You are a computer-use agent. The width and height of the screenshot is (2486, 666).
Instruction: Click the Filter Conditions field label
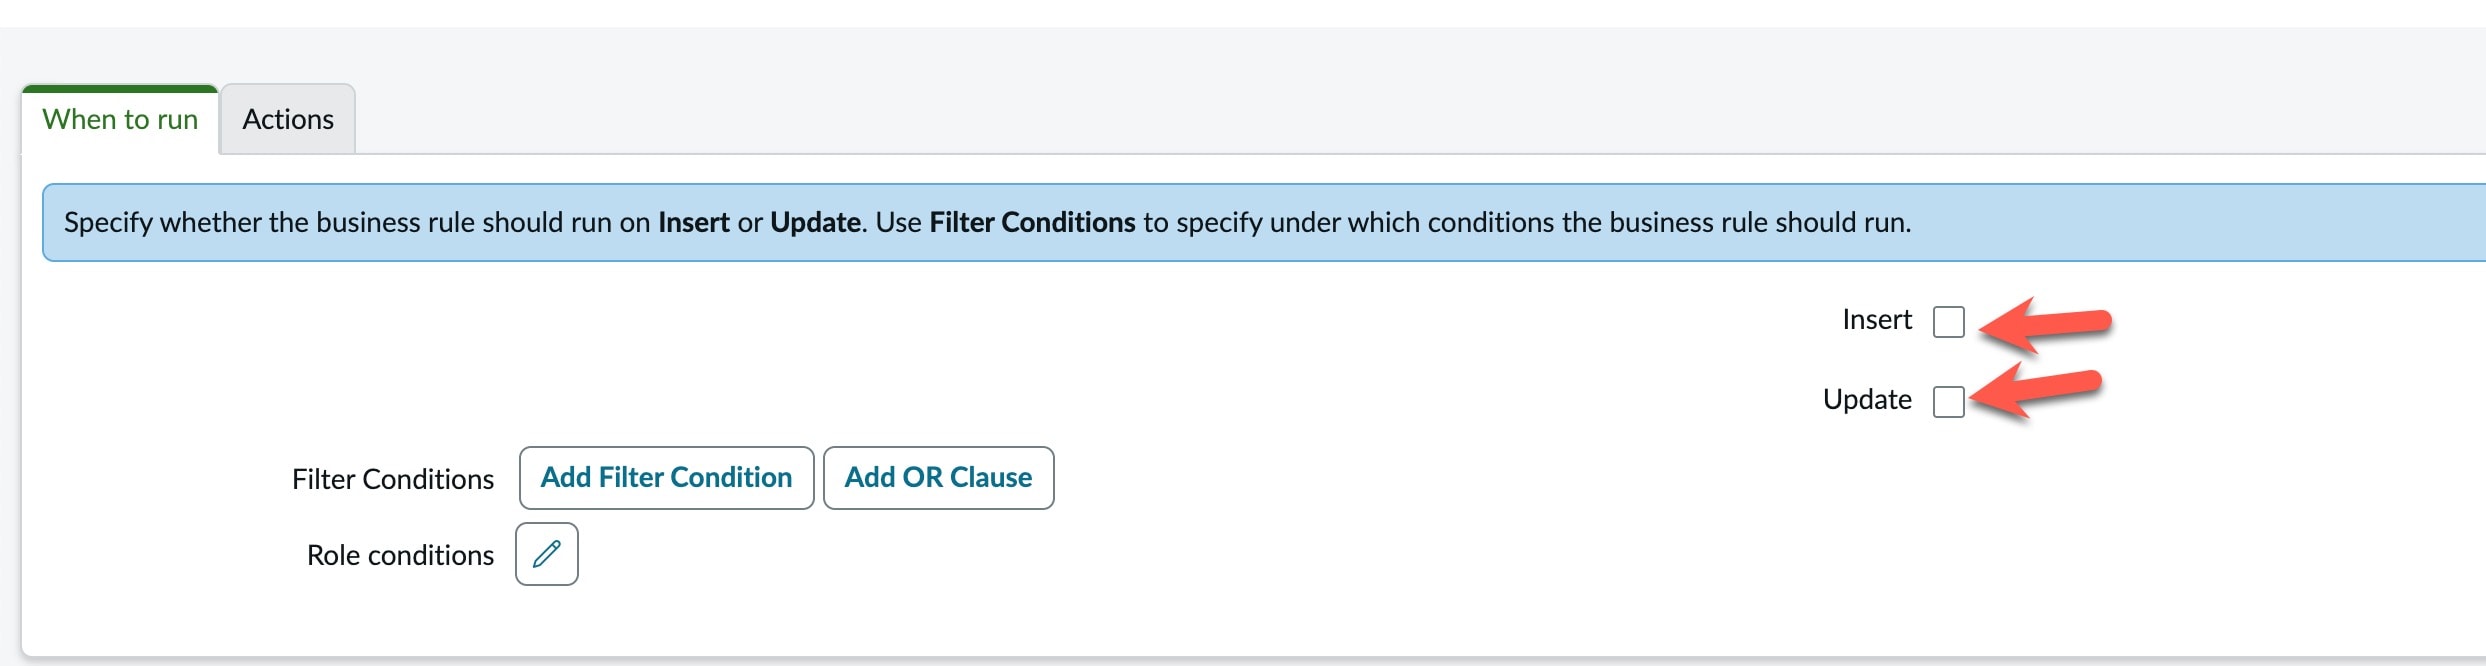pyautogui.click(x=393, y=480)
